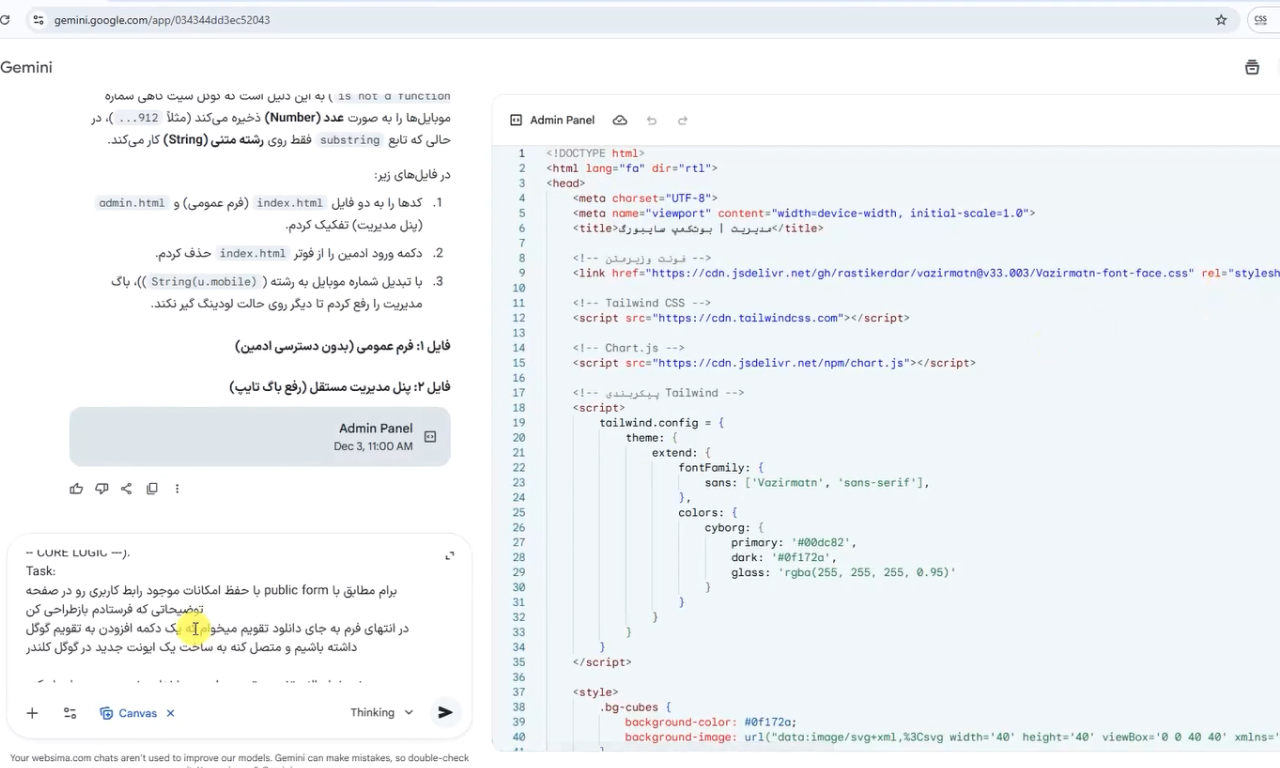Open the tools settings icon in prompt bar
Screen dimensions: 1280x768
click(70, 713)
